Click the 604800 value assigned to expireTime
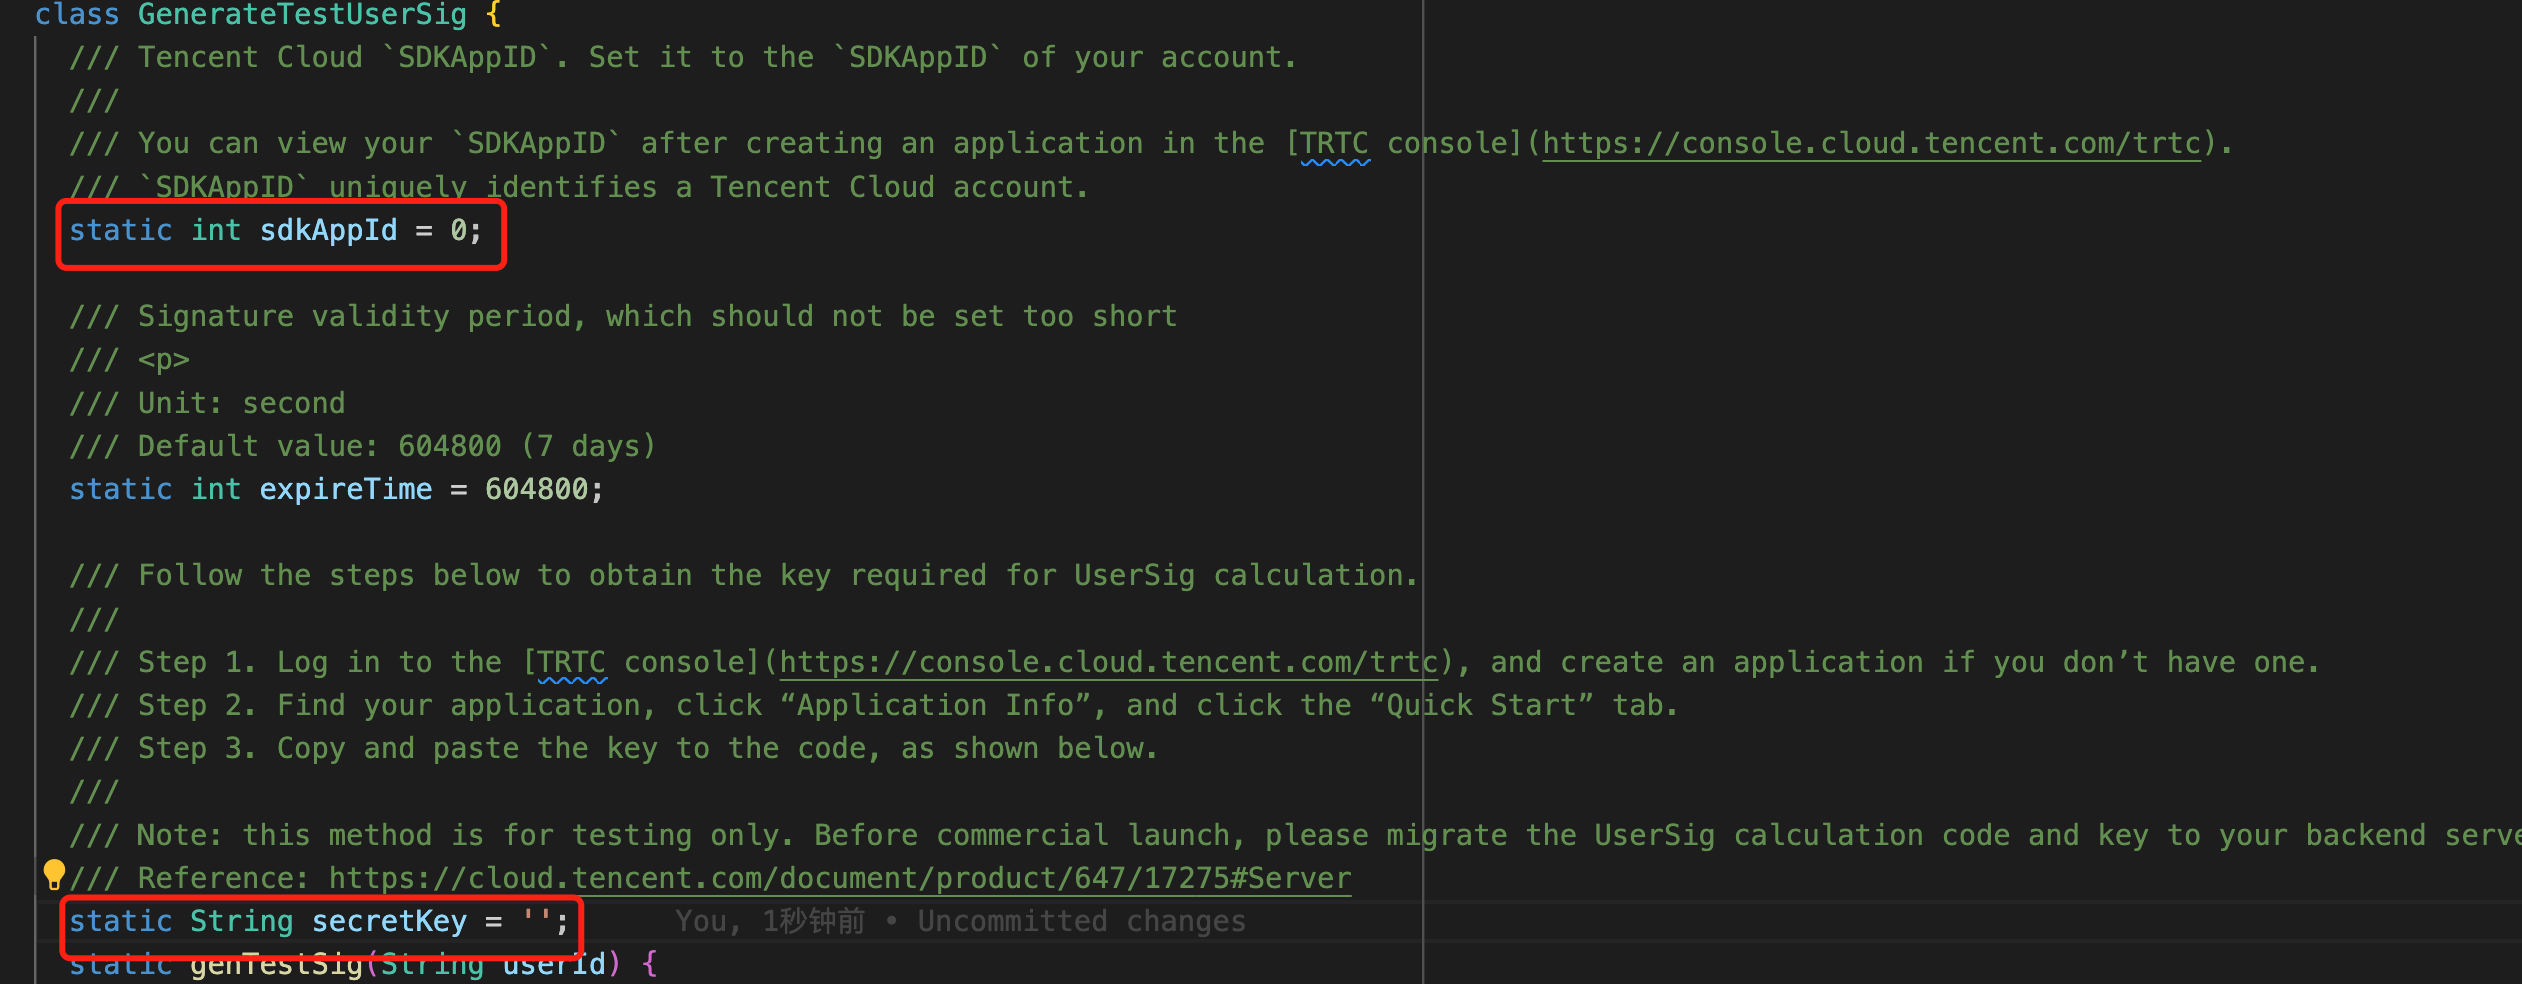 coord(536,490)
